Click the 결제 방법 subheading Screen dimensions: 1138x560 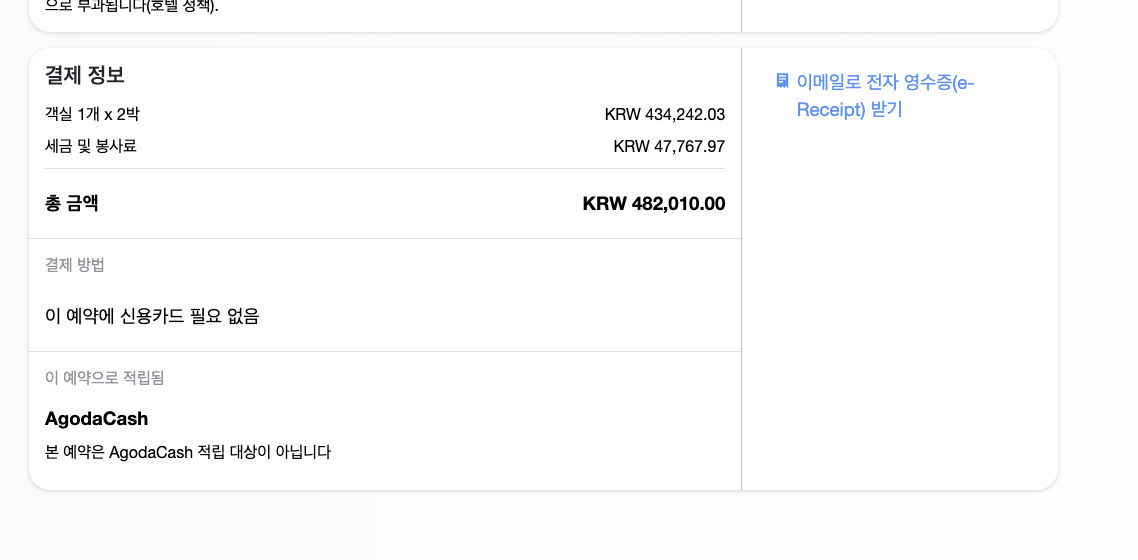click(75, 265)
